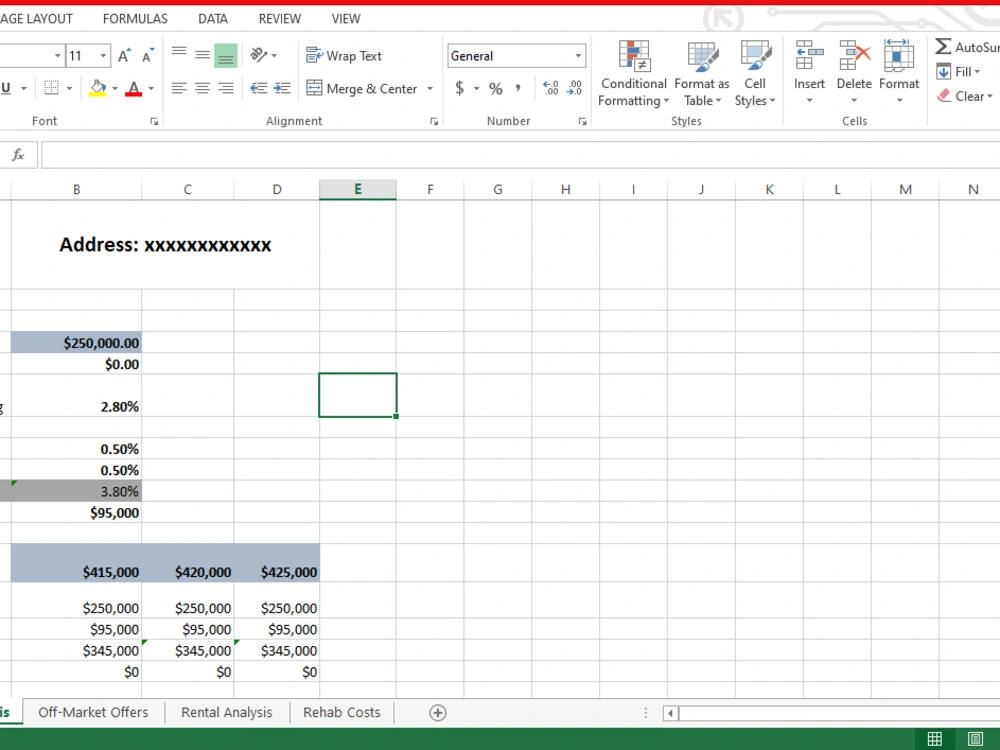The height and width of the screenshot is (750, 1000).
Task: Switch to Normal view in status bar
Action: pos(935,739)
